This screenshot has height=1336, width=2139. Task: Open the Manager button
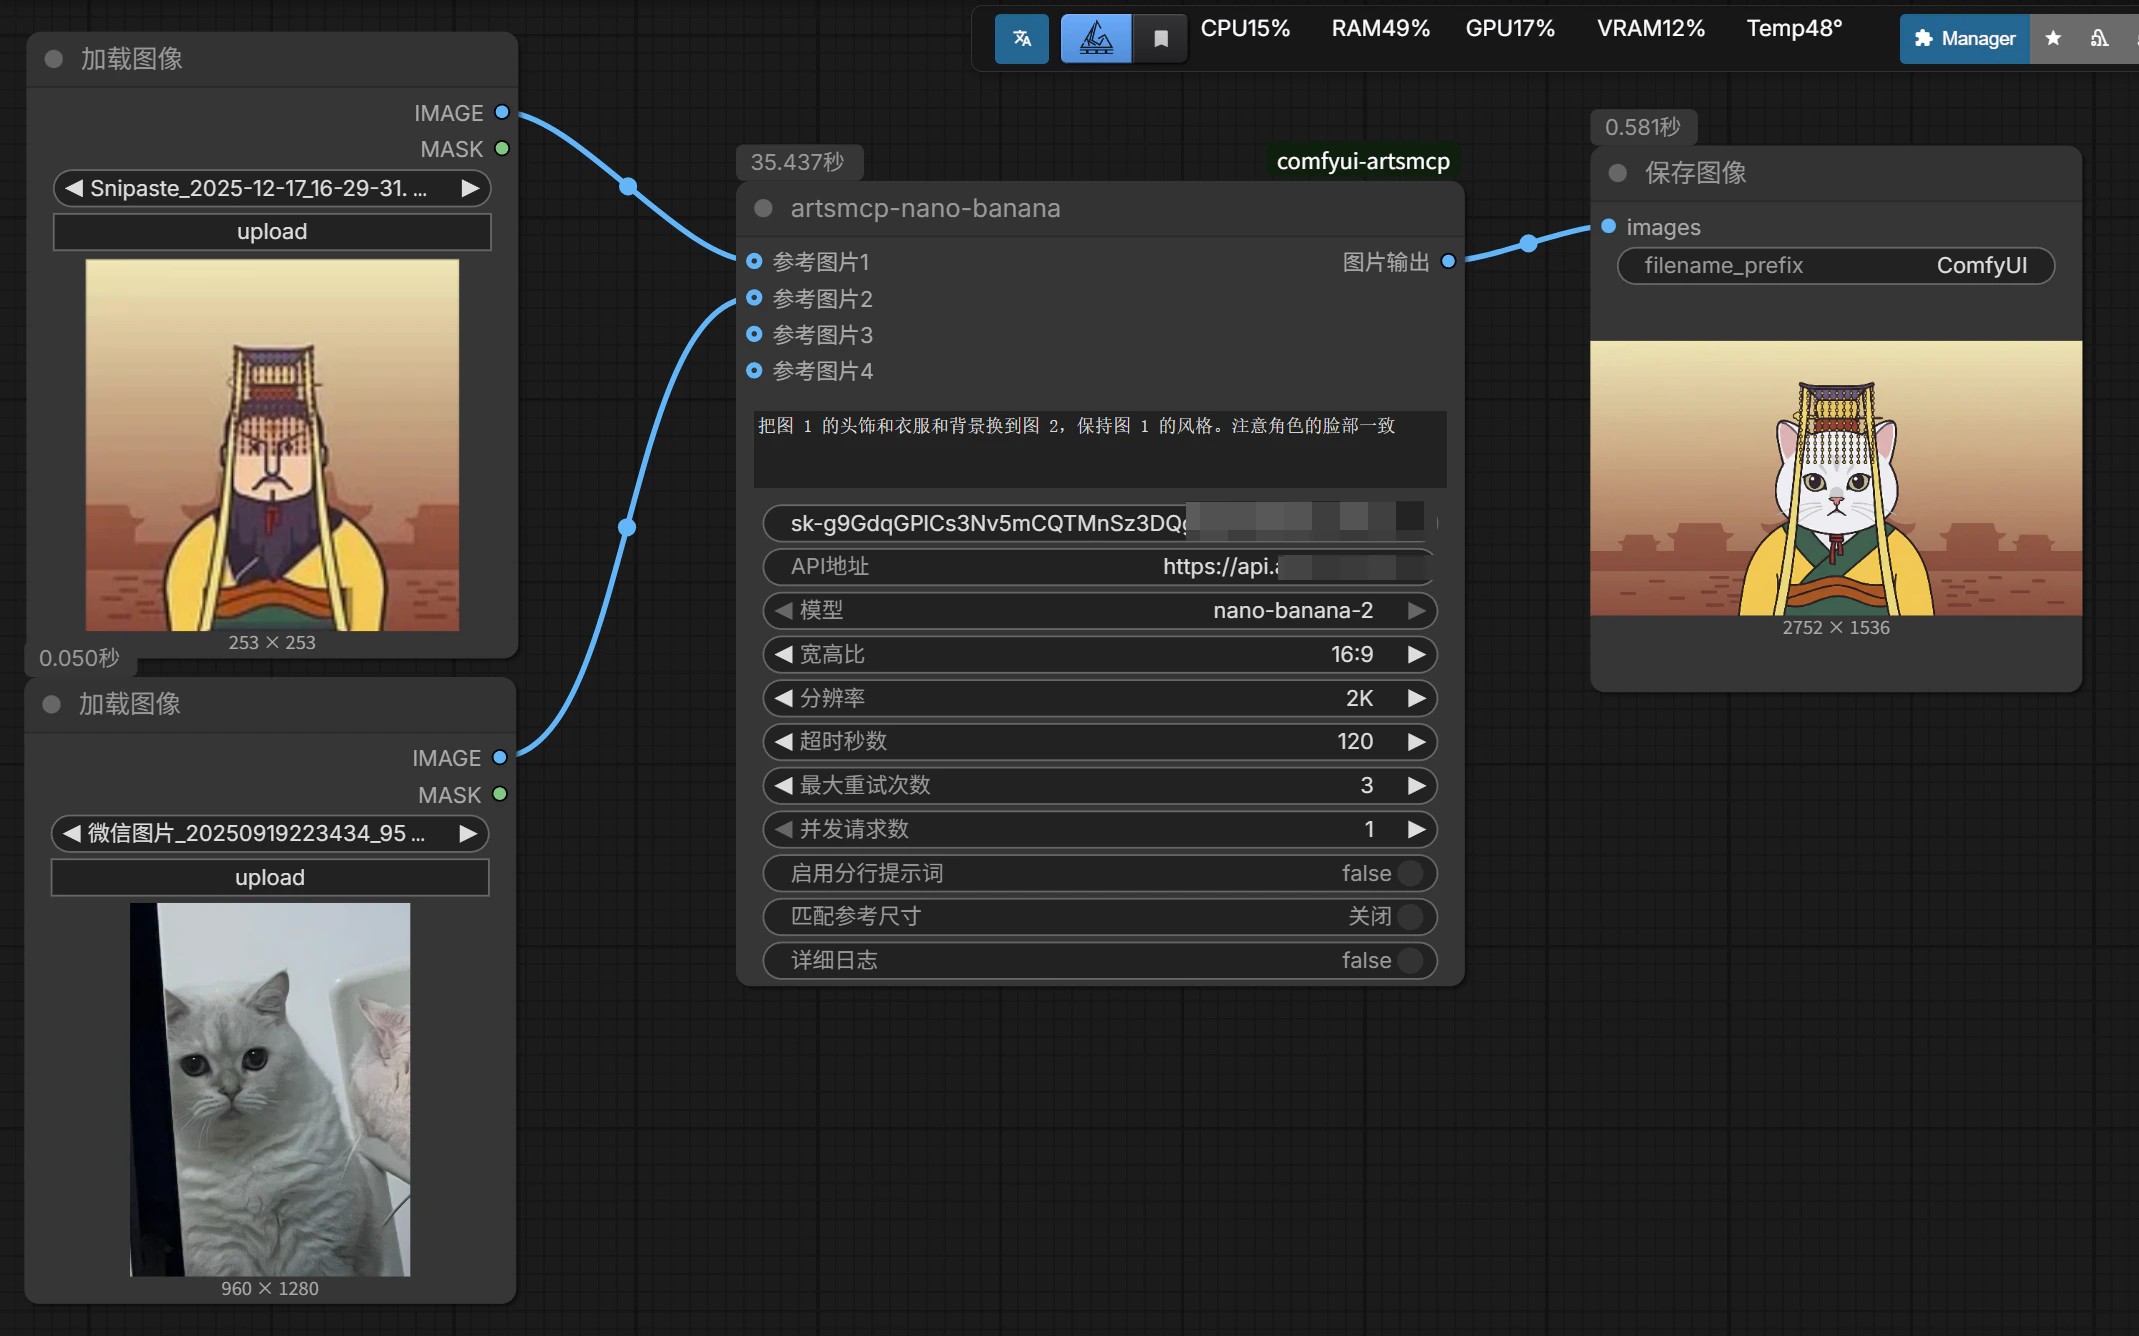pos(1964,39)
